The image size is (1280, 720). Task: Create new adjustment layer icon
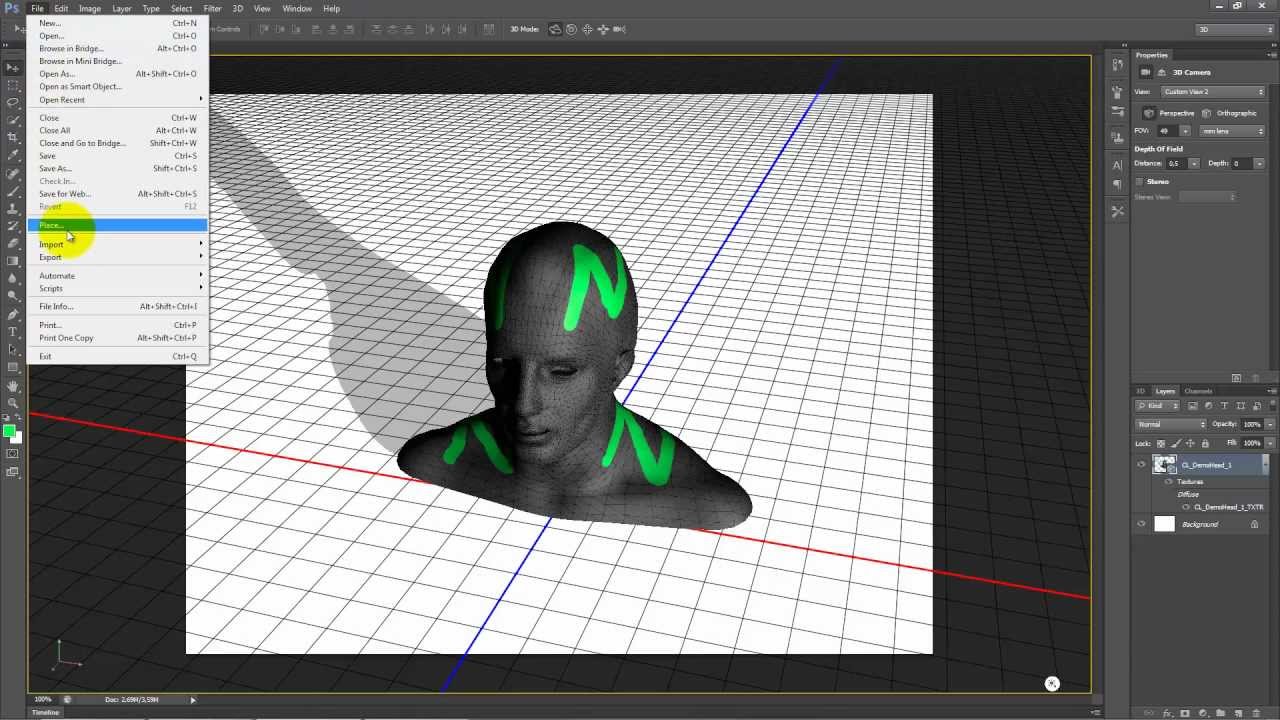coord(1203,713)
